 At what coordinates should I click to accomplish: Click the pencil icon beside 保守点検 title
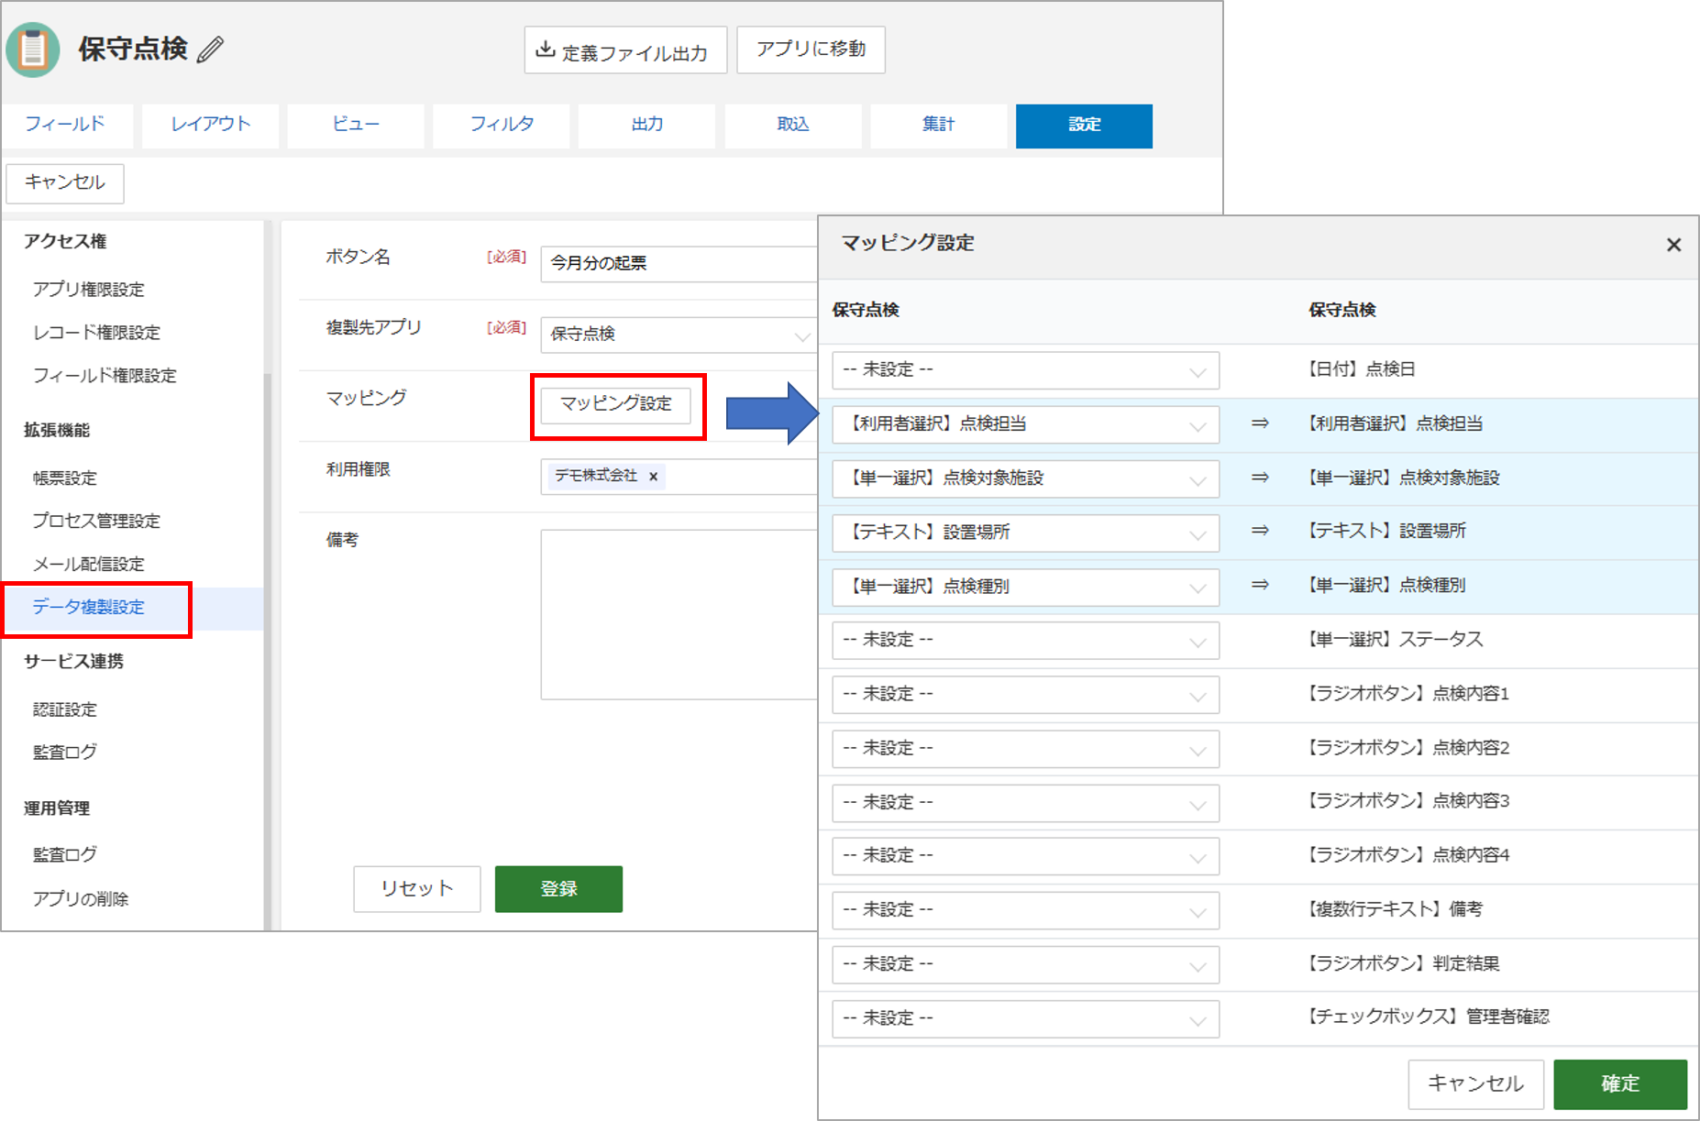point(210,49)
